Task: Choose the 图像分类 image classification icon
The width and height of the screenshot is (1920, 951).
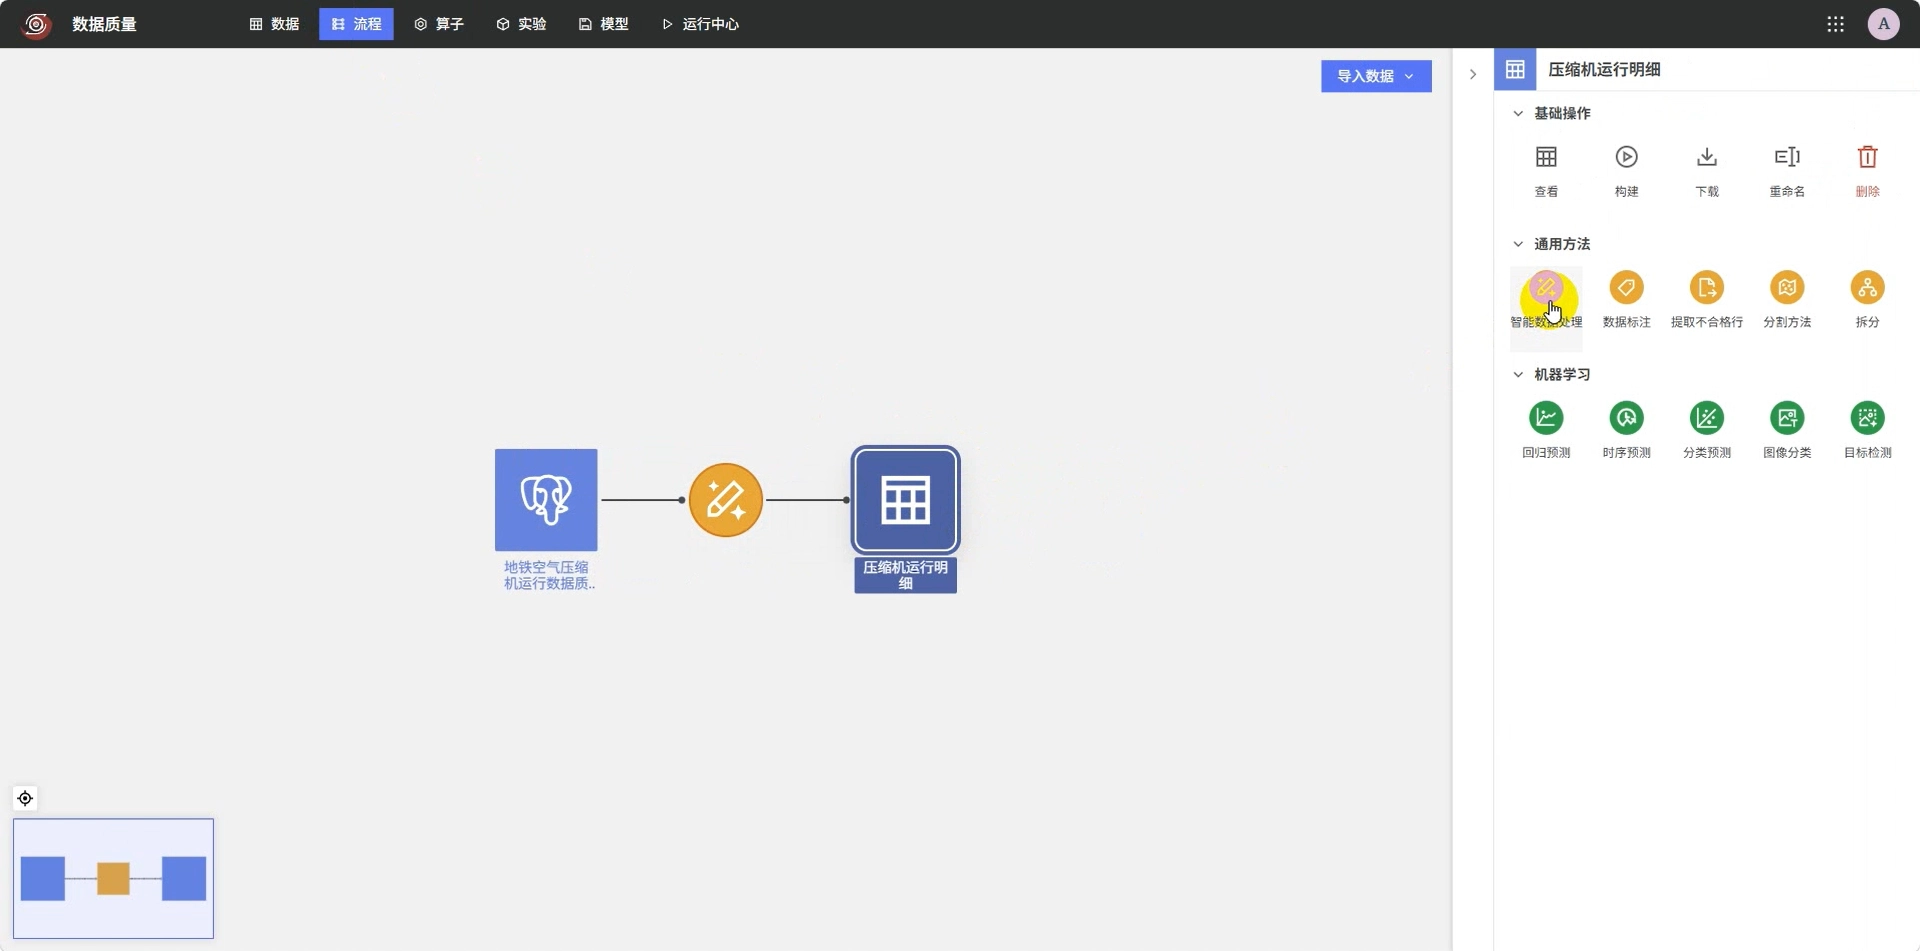Action: pos(1787,418)
